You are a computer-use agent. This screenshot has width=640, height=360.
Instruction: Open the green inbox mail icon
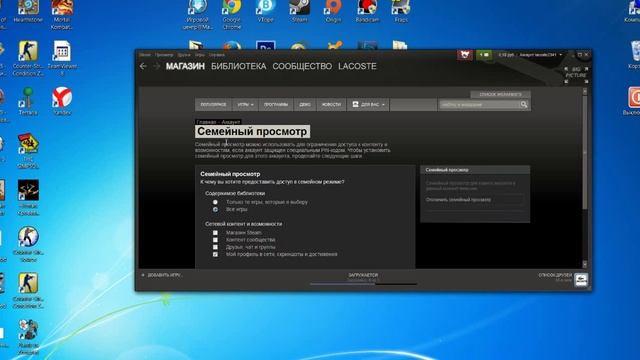(x=484, y=55)
